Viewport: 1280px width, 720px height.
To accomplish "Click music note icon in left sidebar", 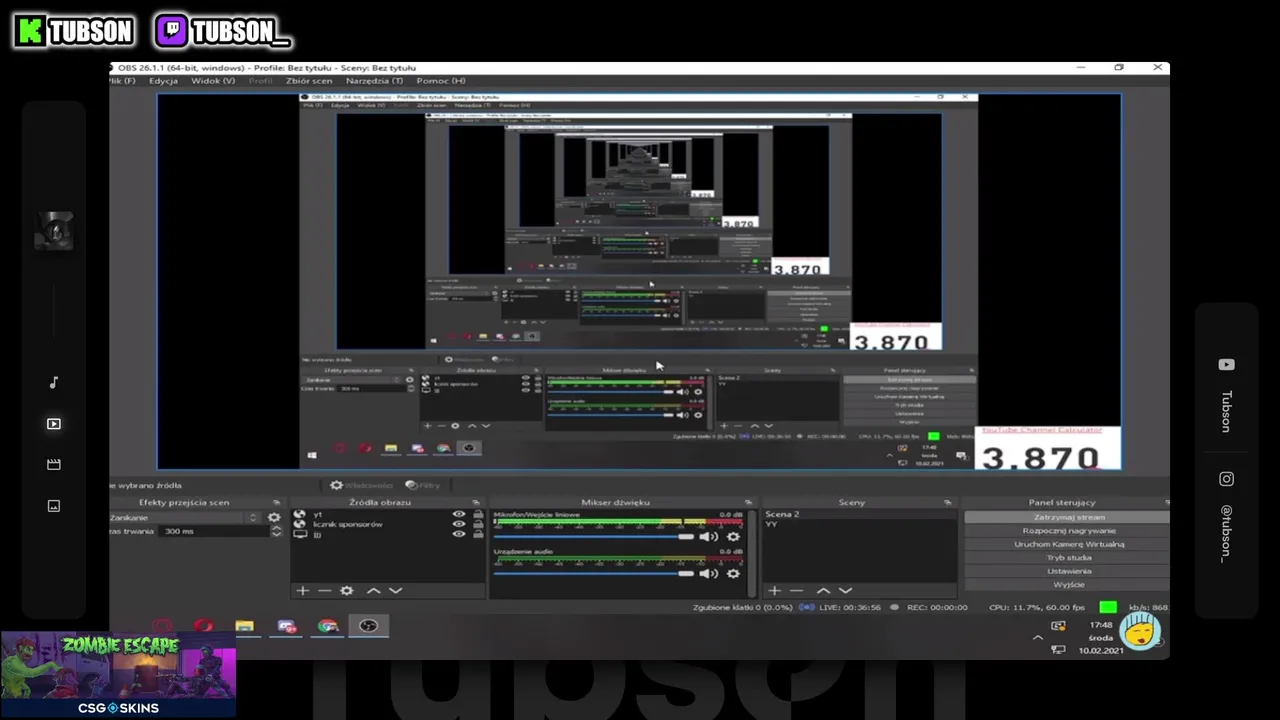I will pos(54,383).
